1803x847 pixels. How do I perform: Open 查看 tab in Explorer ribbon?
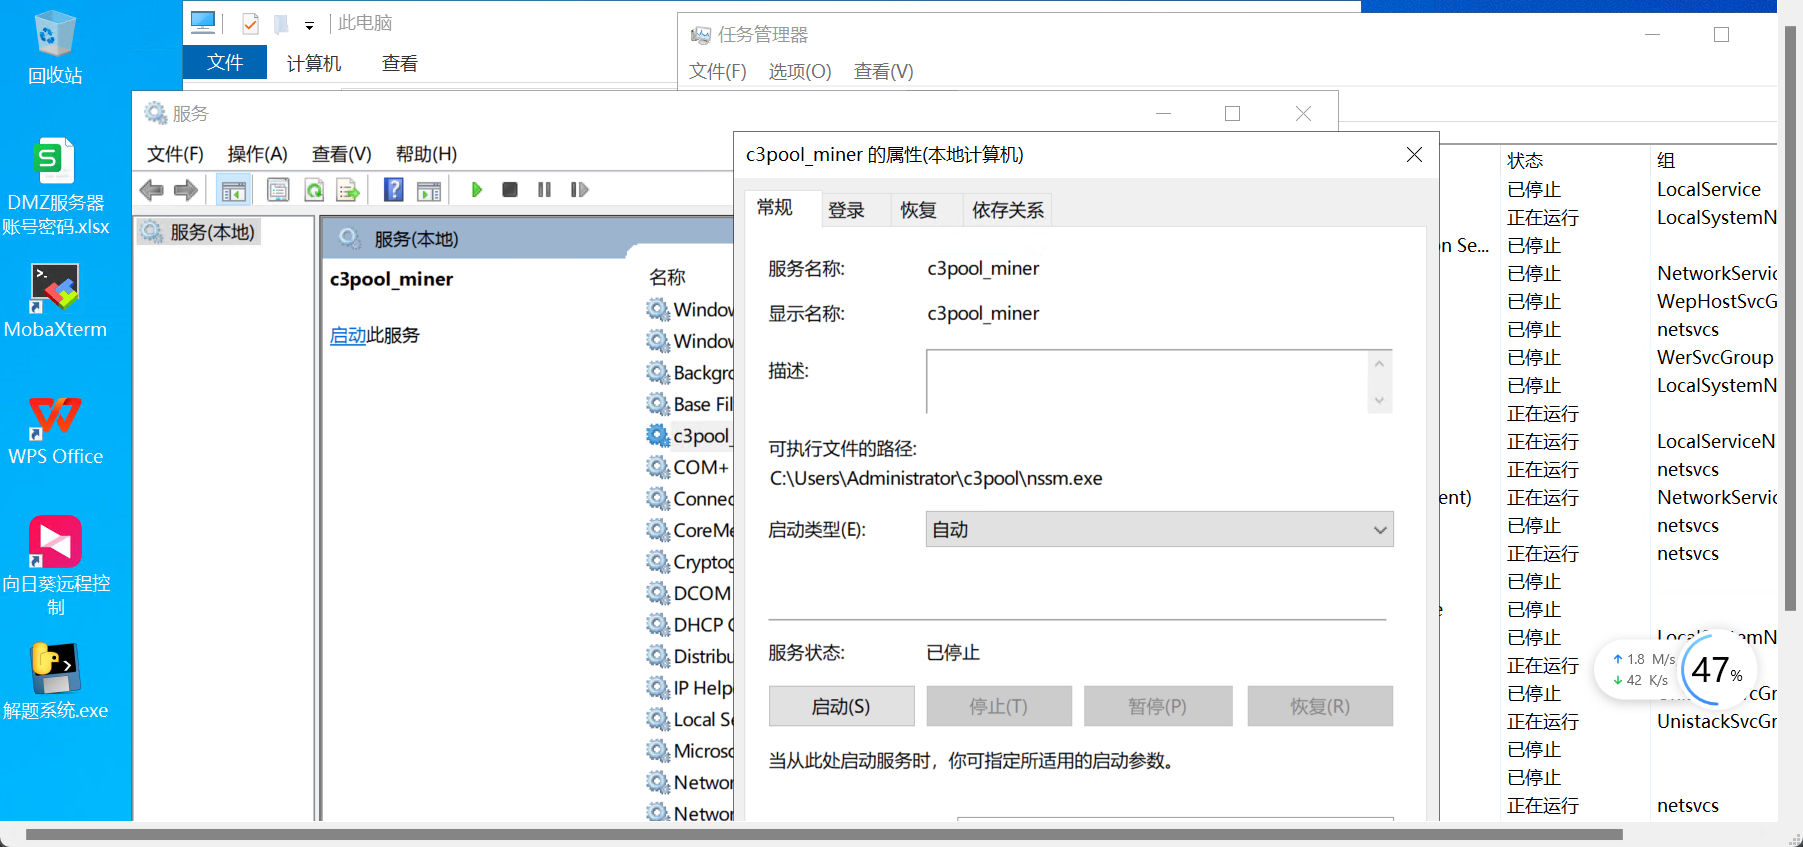[x=400, y=64]
